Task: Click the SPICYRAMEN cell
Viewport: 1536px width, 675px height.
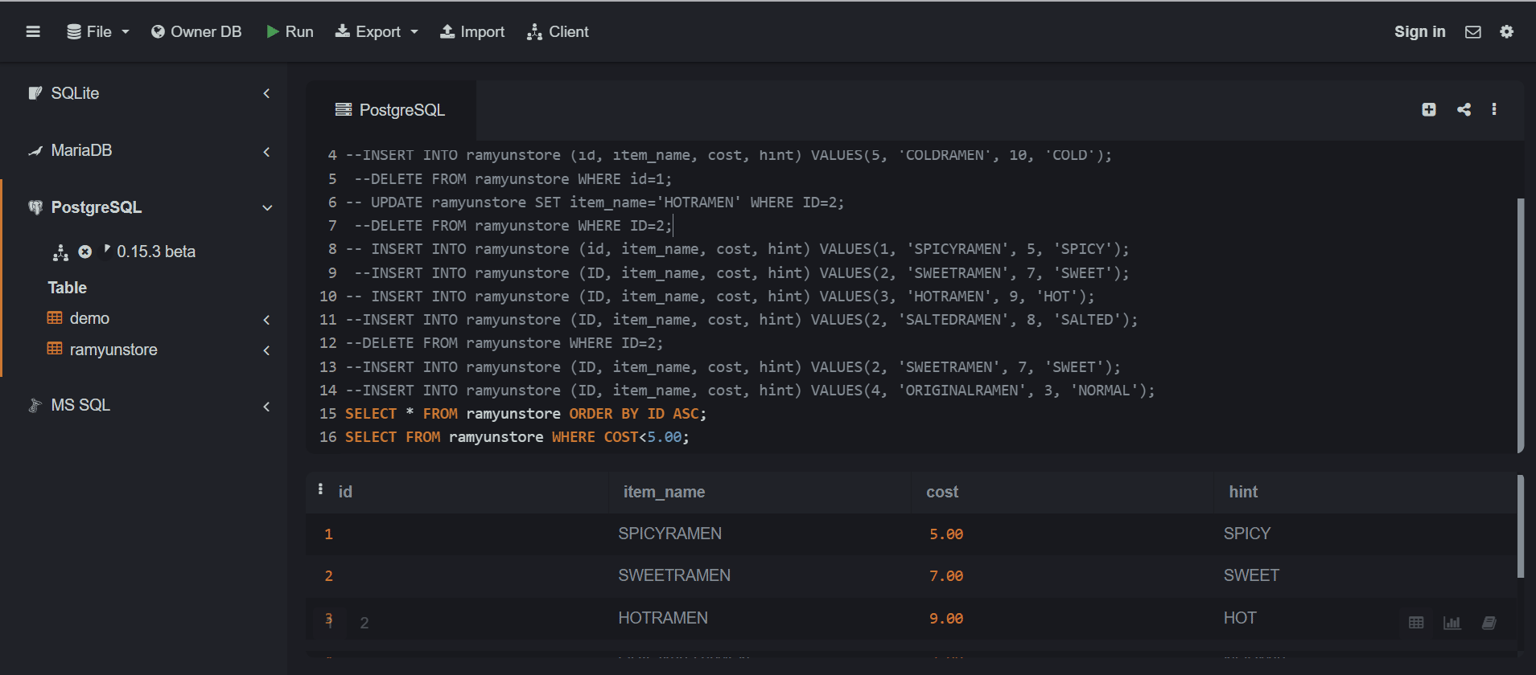Action: 670,534
